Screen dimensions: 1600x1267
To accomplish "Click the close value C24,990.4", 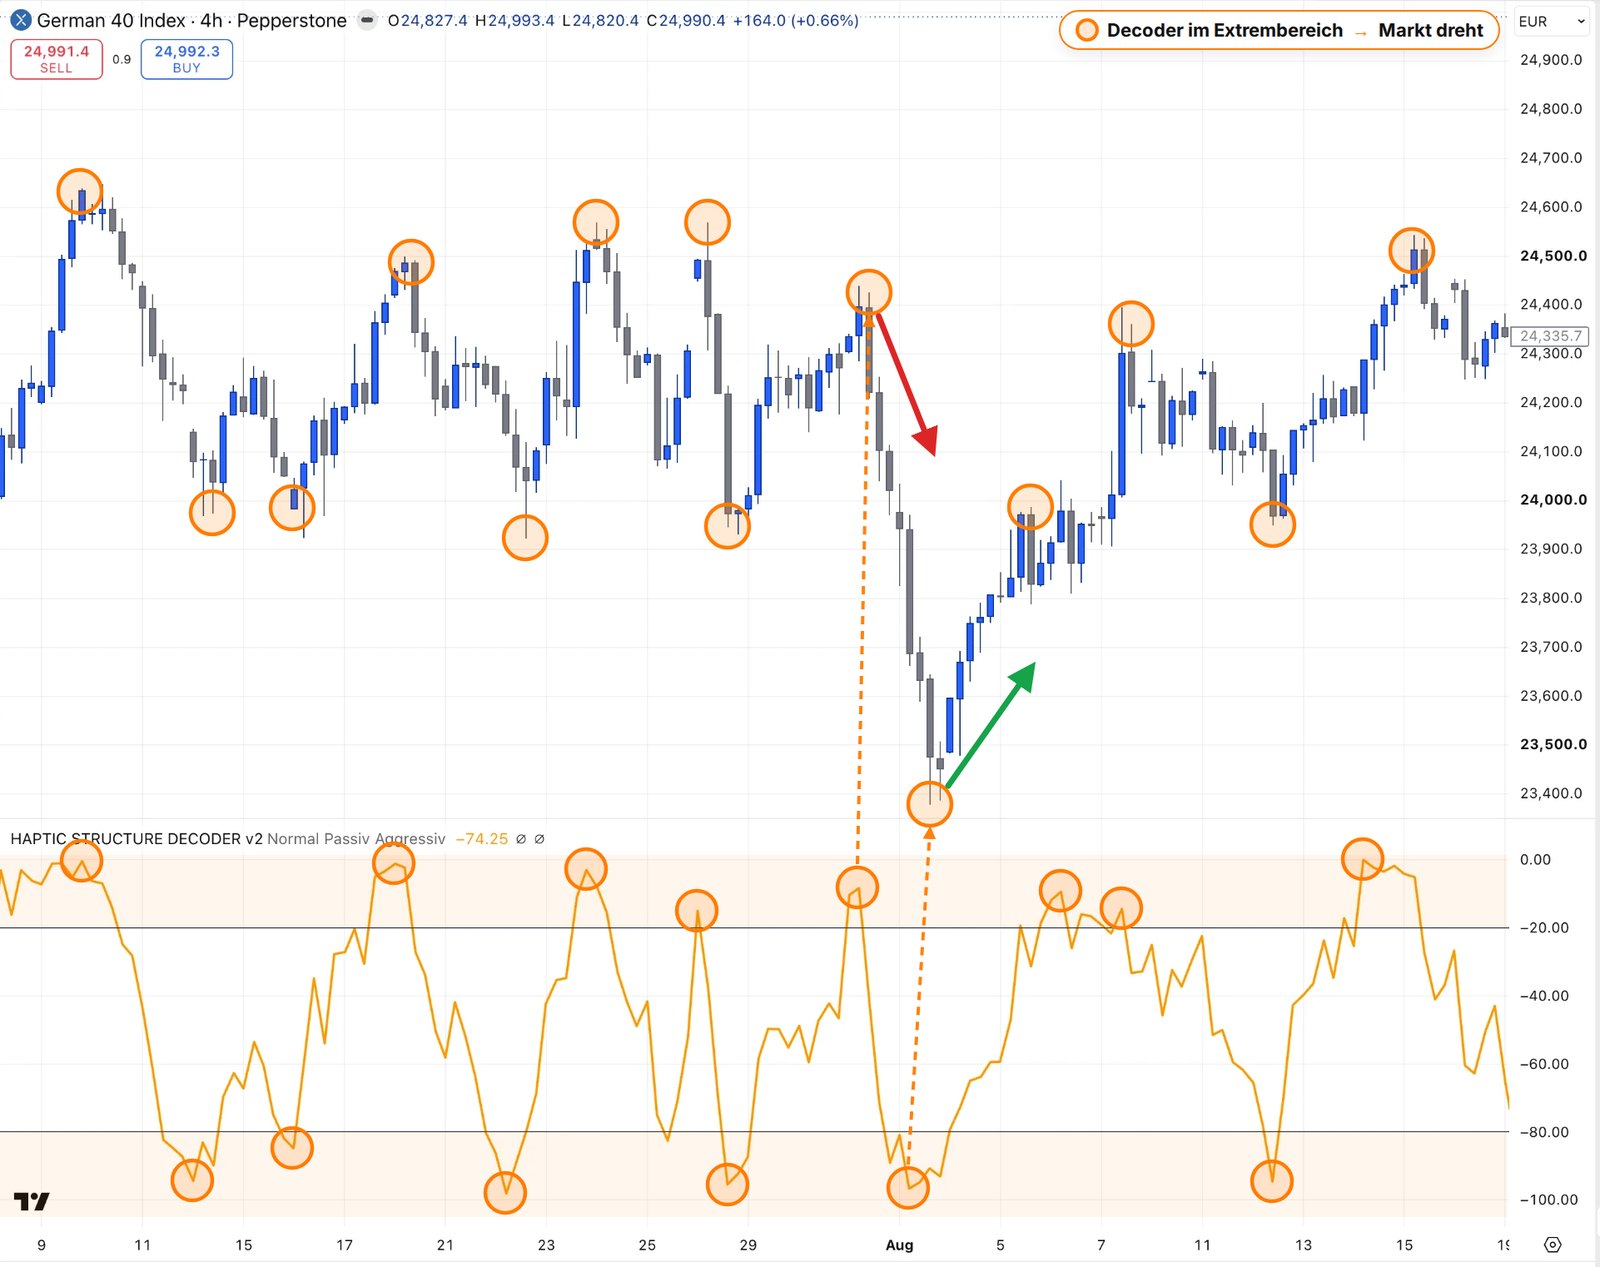I will pyautogui.click(x=686, y=20).
